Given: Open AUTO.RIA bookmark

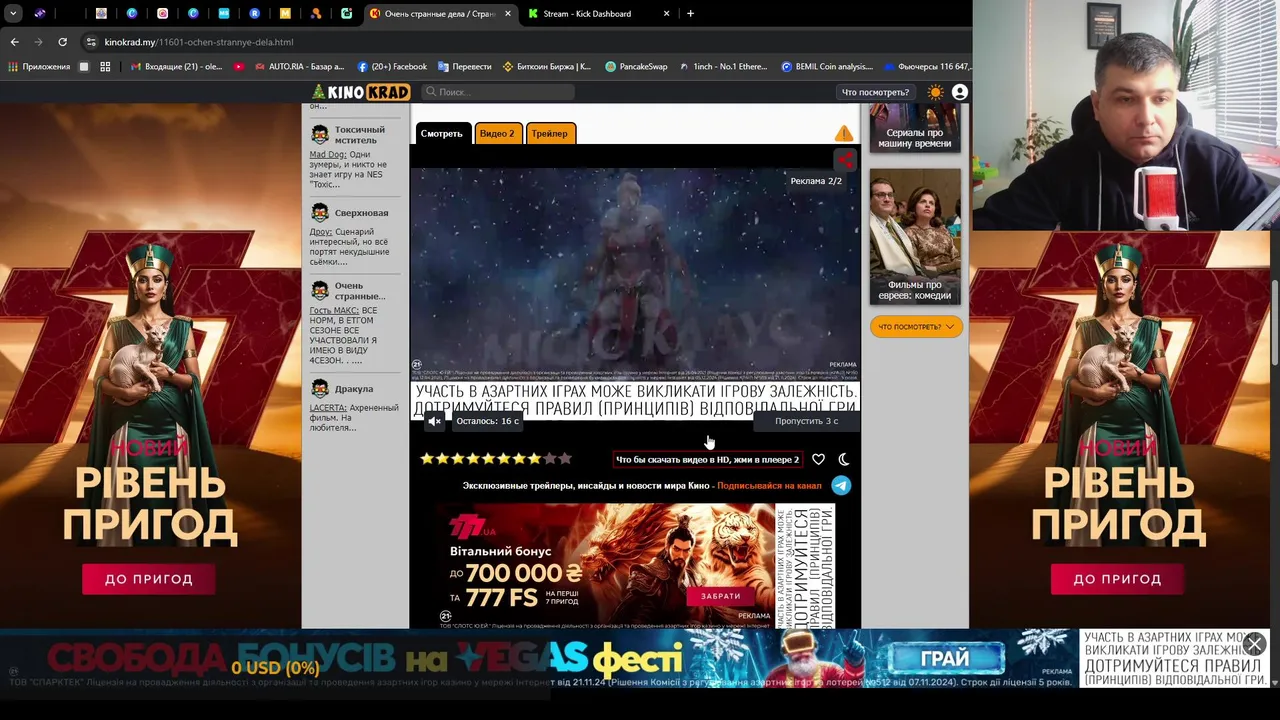Looking at the screenshot, I should [x=299, y=67].
